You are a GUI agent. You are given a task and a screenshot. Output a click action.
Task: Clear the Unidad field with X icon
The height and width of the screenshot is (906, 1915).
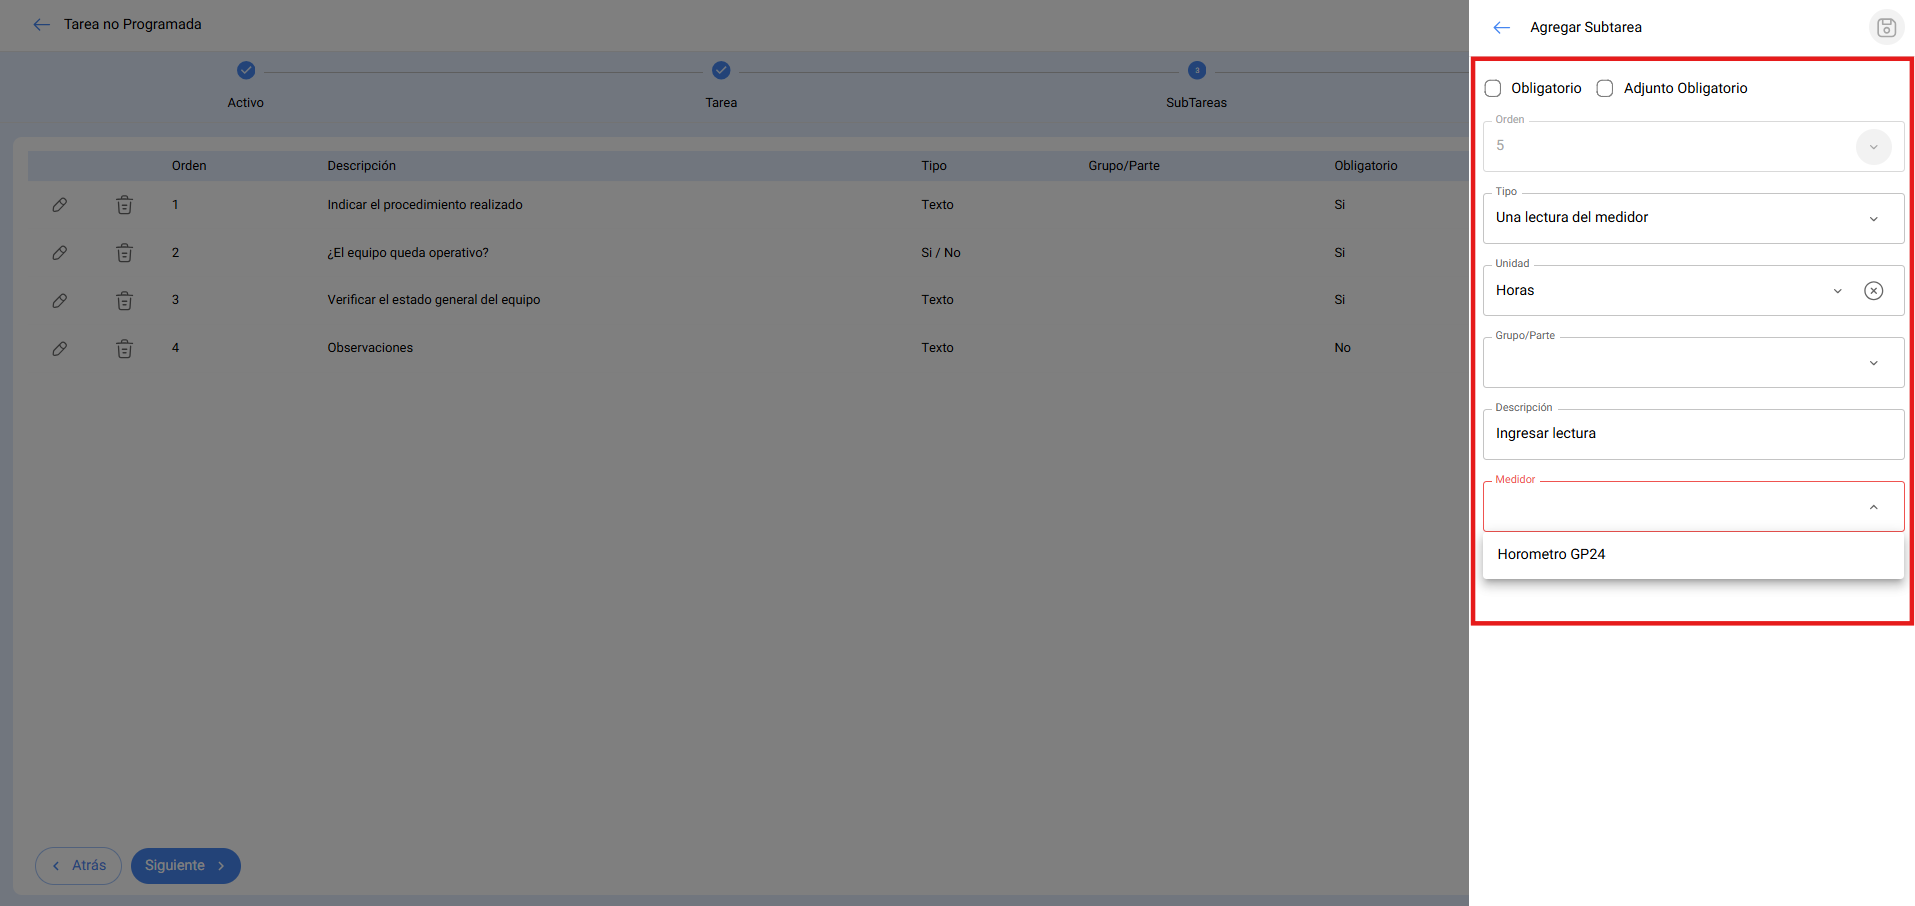point(1873,291)
